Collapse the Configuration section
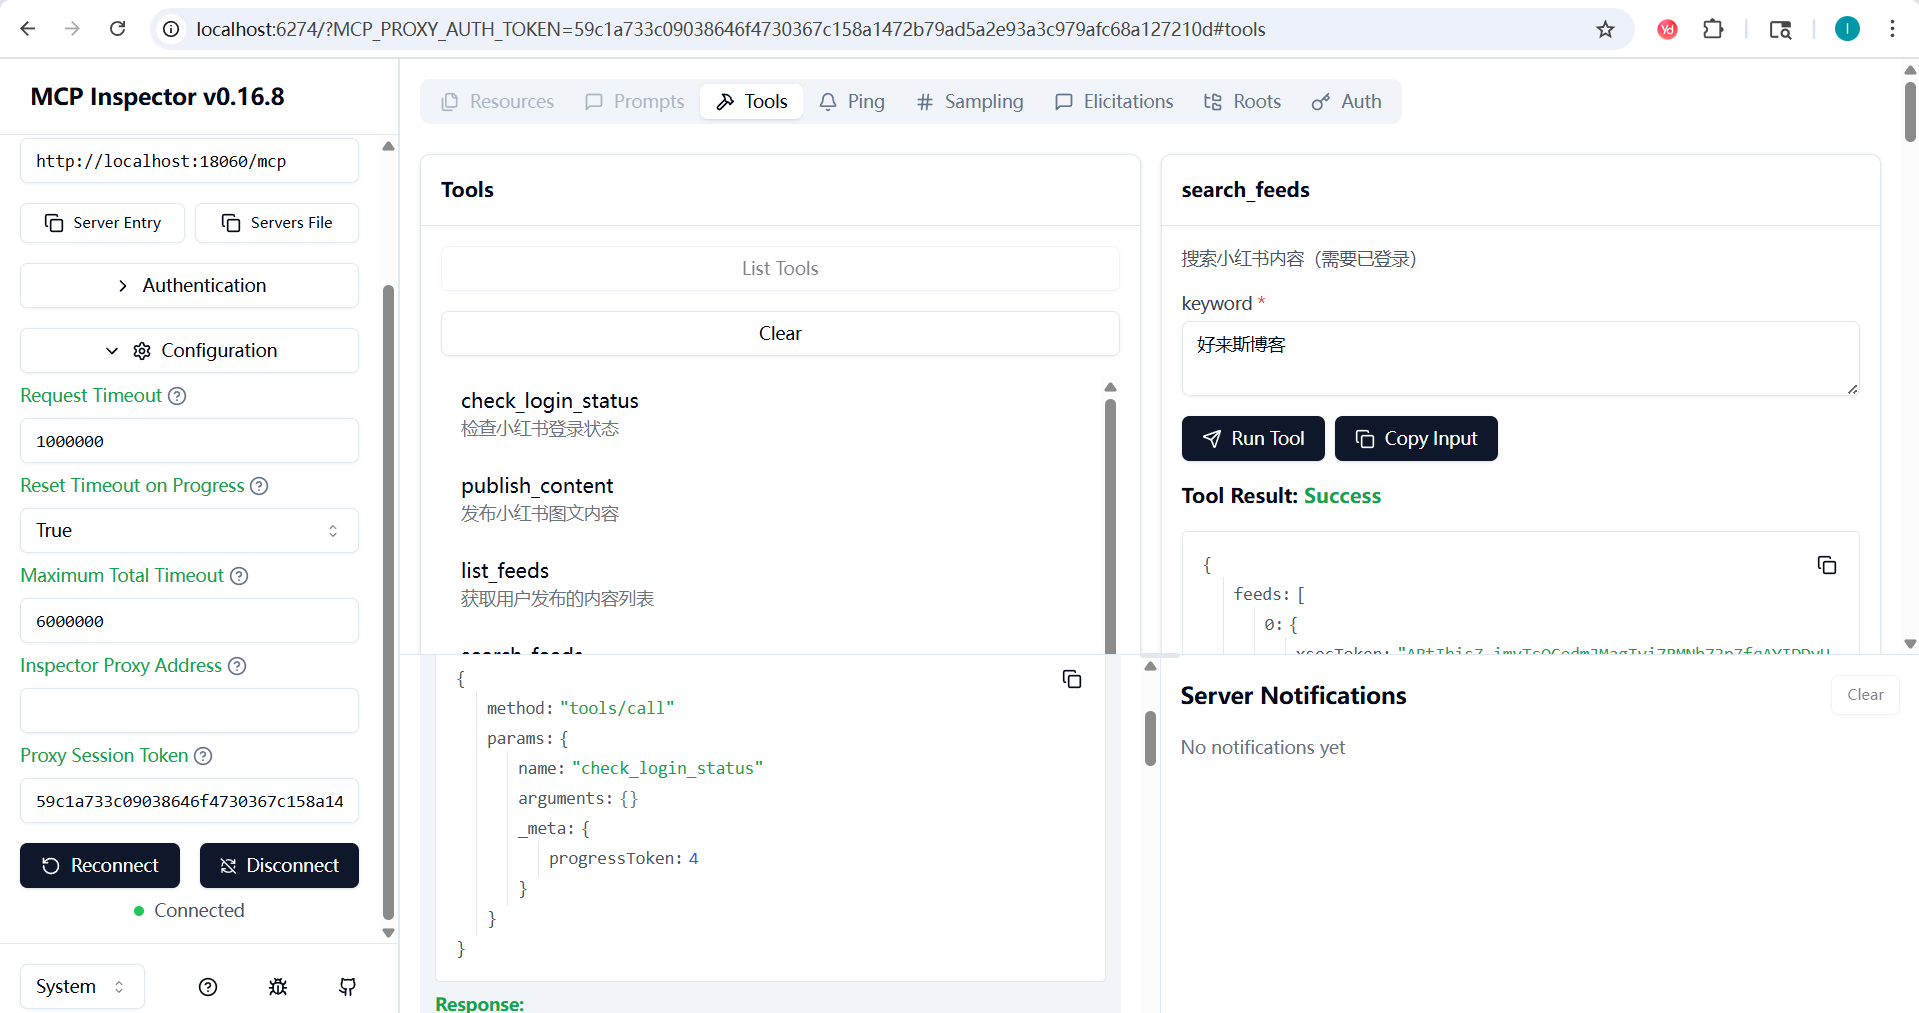Image resolution: width=1919 pixels, height=1013 pixels. click(x=189, y=351)
